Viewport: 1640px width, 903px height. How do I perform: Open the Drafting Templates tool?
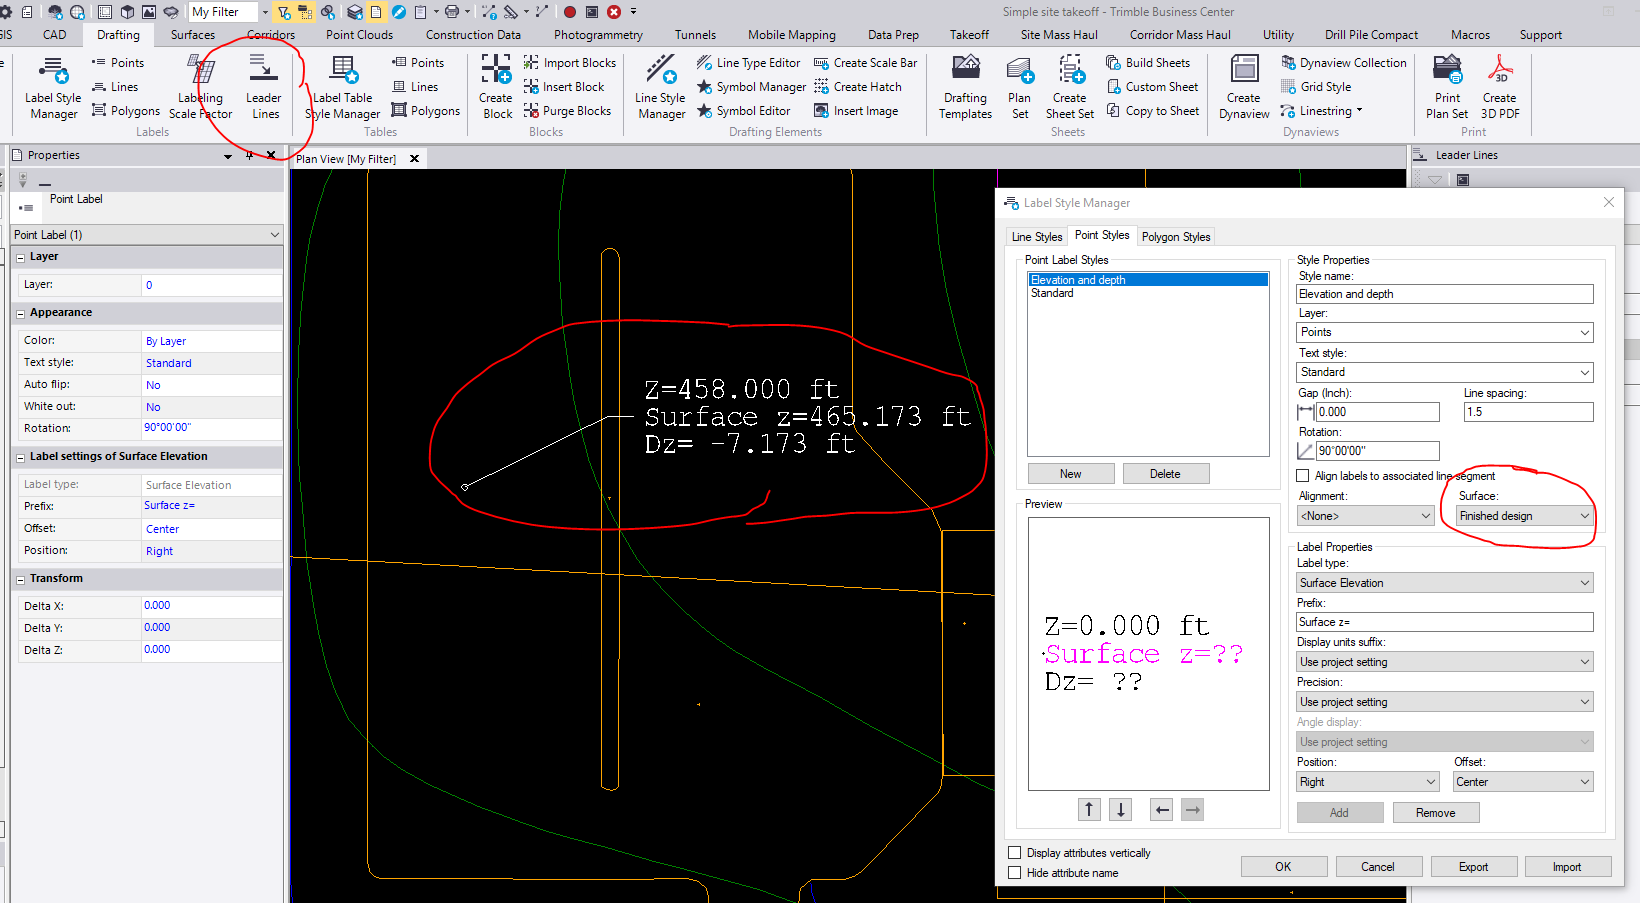point(964,88)
